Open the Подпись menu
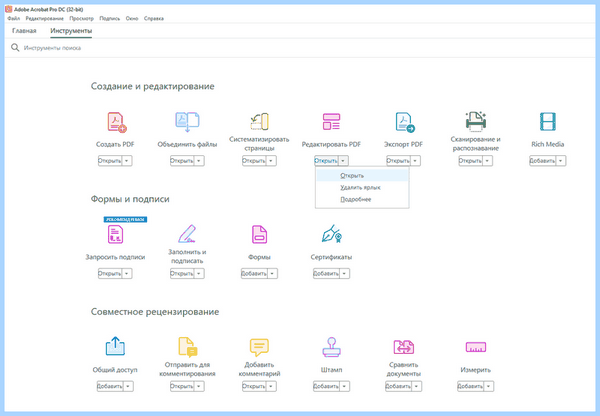Viewport: 600px width, 416px height. pyautogui.click(x=109, y=18)
